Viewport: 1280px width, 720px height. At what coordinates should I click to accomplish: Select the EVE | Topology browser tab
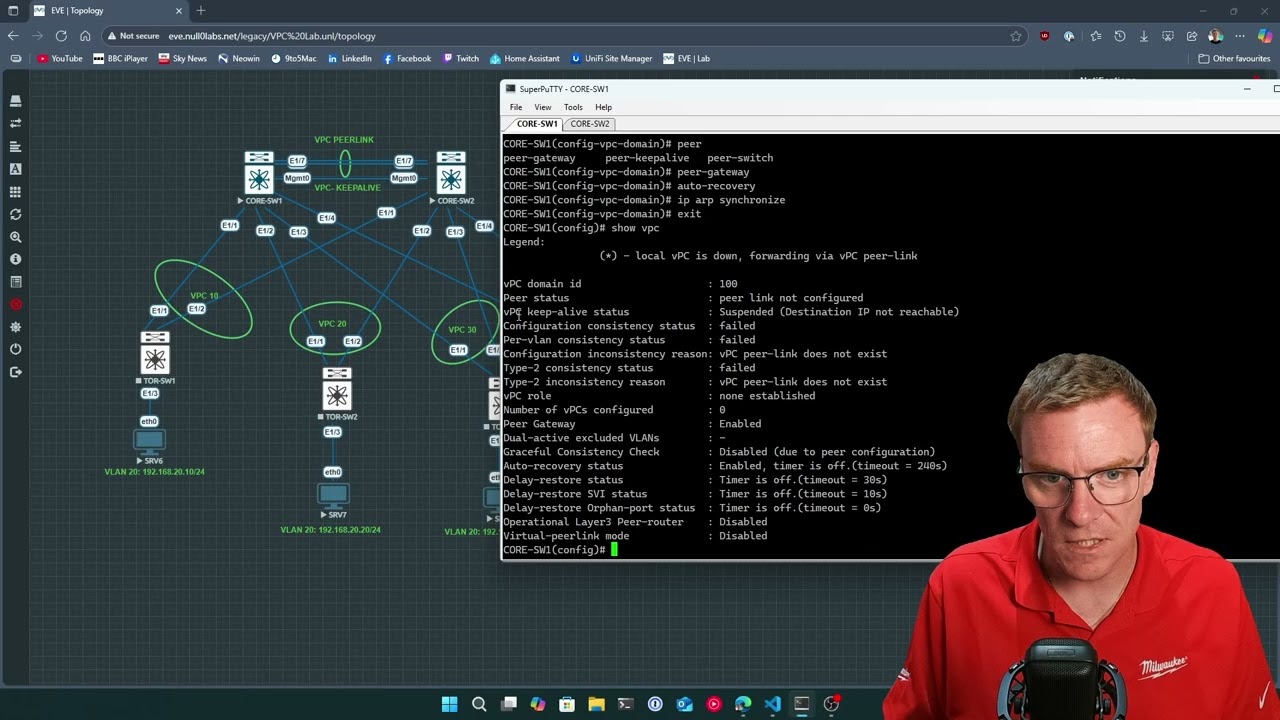108,11
